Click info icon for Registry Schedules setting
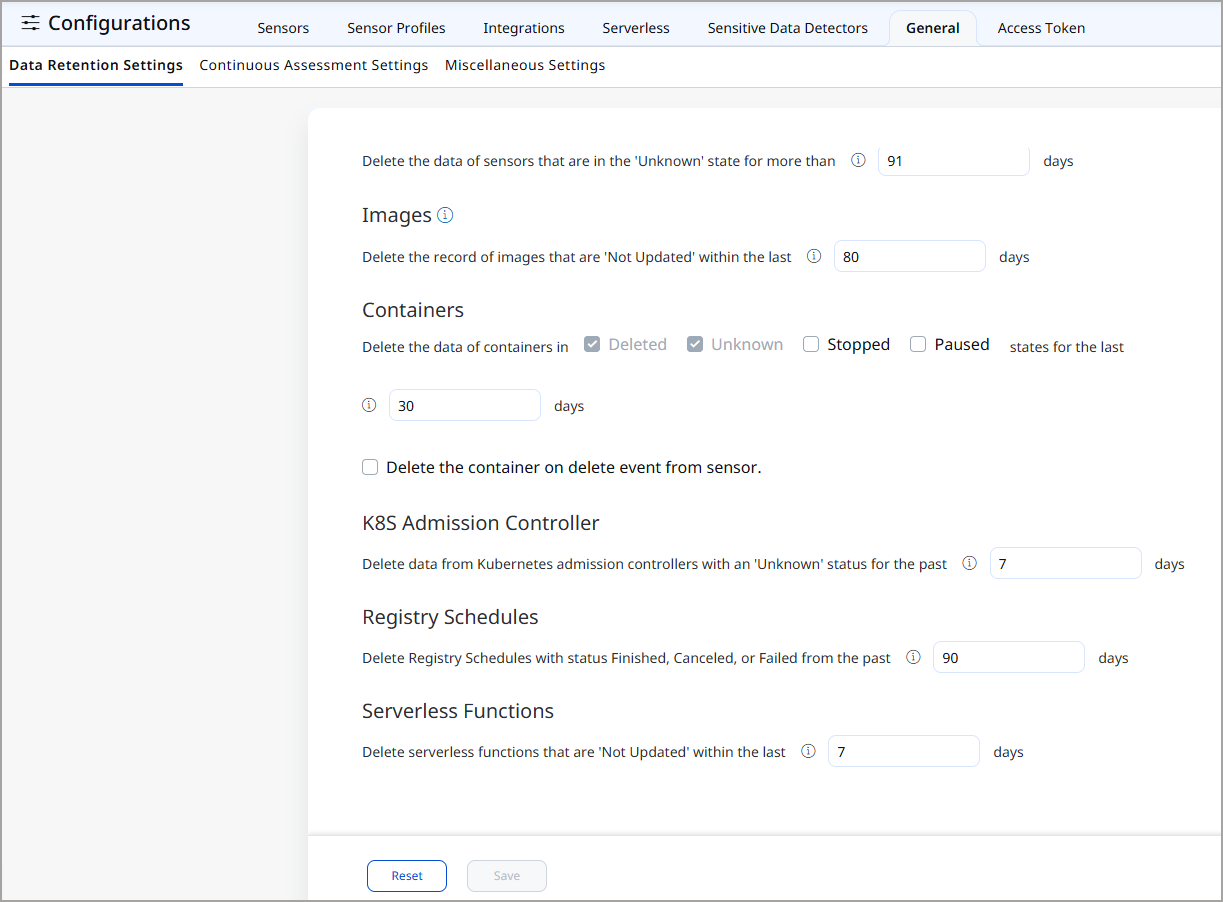Screen dimensions: 1223x902 pos(913,657)
